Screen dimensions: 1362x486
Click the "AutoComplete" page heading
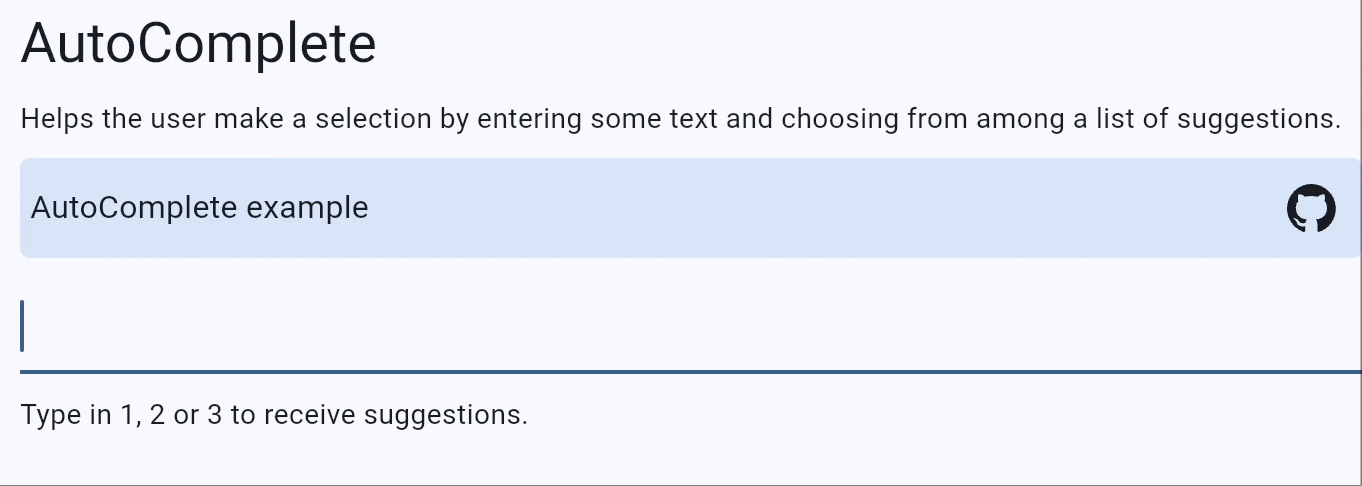[198, 44]
